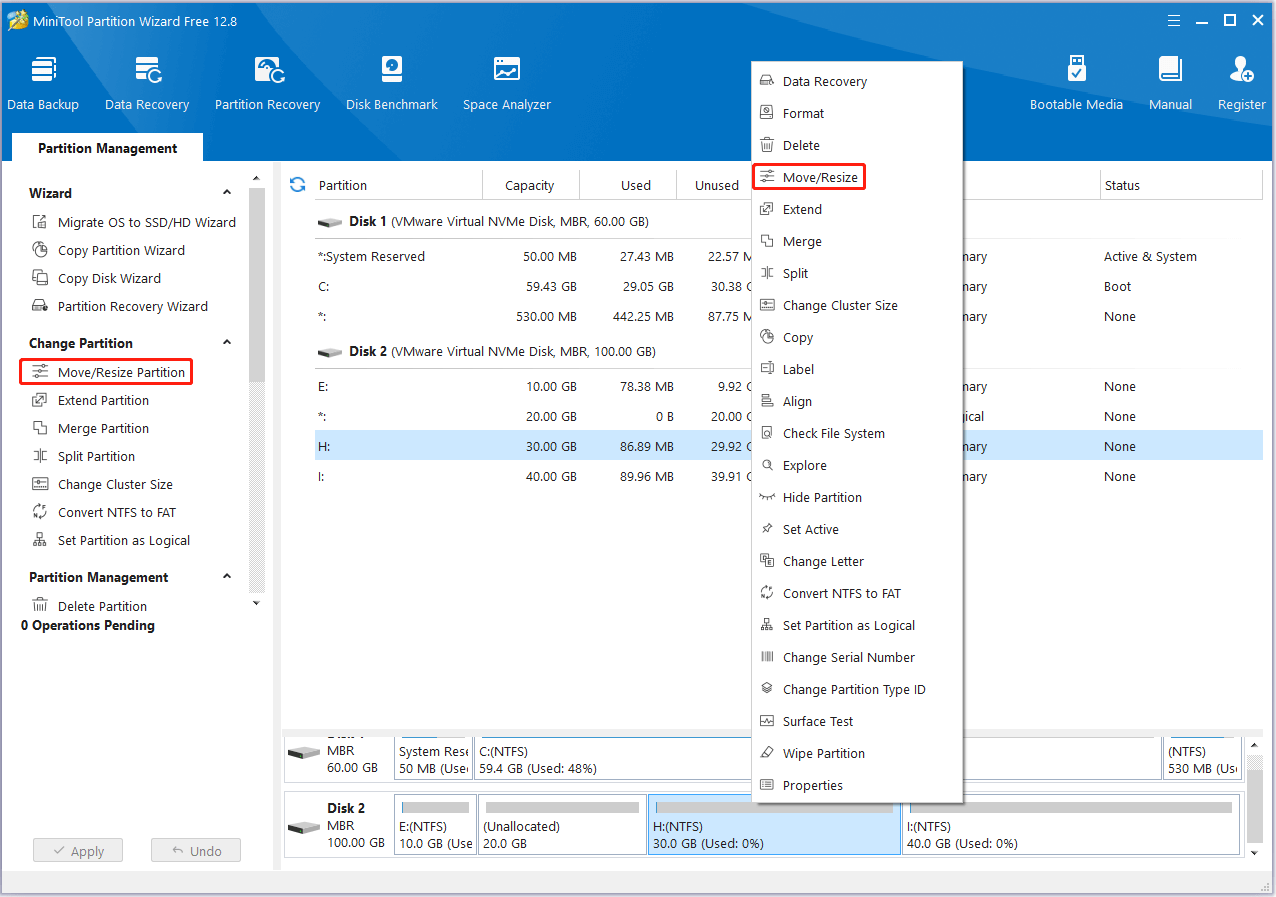Select Merge in the context menu
Screen dimensions: 1276x897
[857, 242]
